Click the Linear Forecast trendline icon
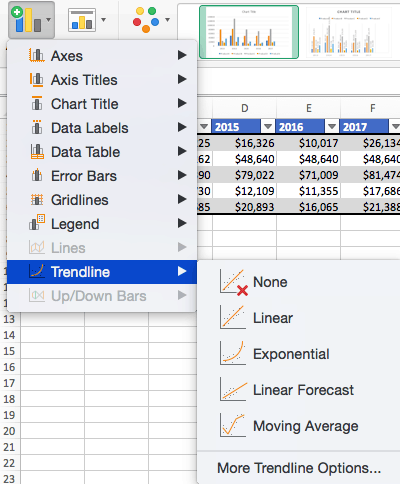Screen dimensions: 400x484 tap(233, 389)
